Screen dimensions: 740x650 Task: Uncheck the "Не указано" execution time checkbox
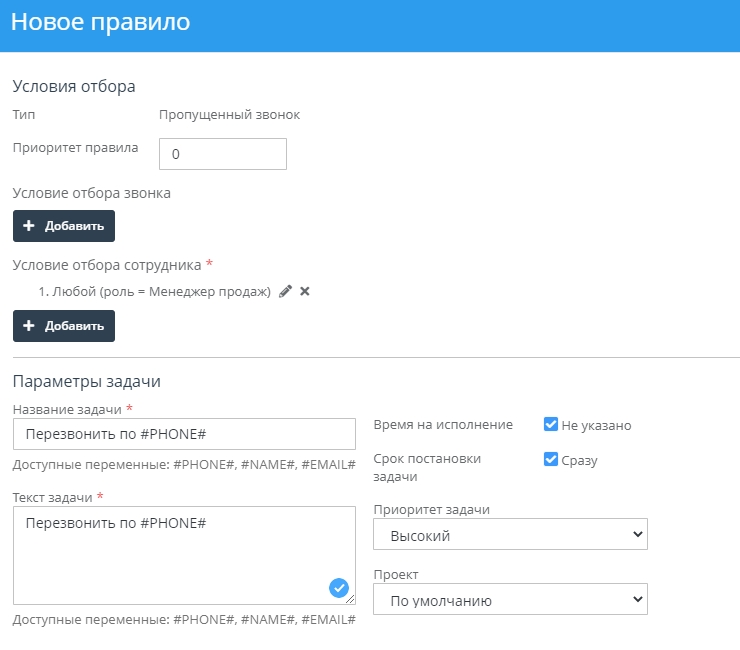click(550, 424)
